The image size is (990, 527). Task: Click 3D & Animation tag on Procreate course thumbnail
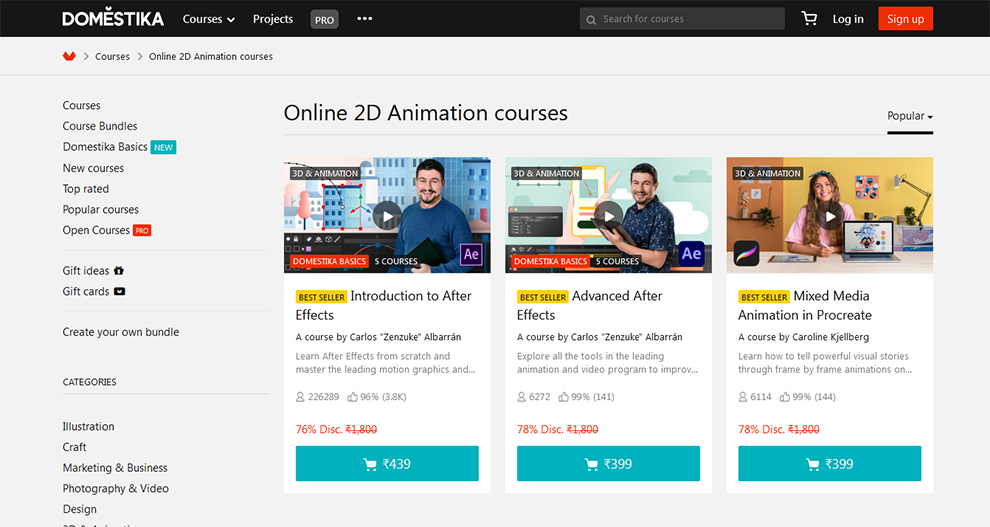[x=768, y=174]
